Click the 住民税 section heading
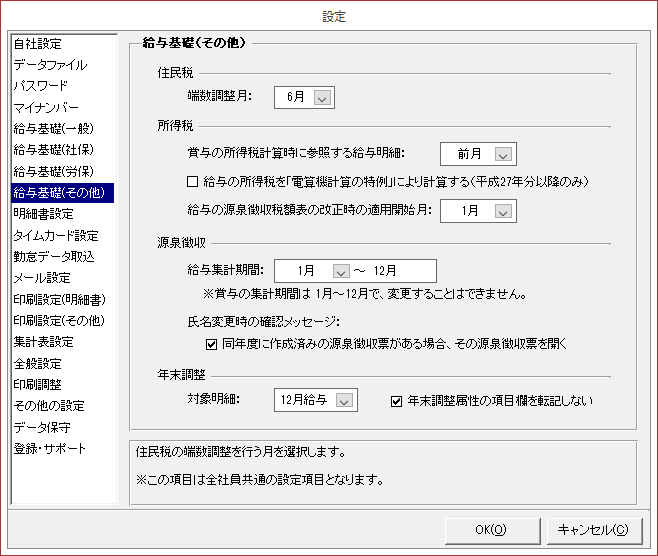This screenshot has width=658, height=556. (175, 73)
